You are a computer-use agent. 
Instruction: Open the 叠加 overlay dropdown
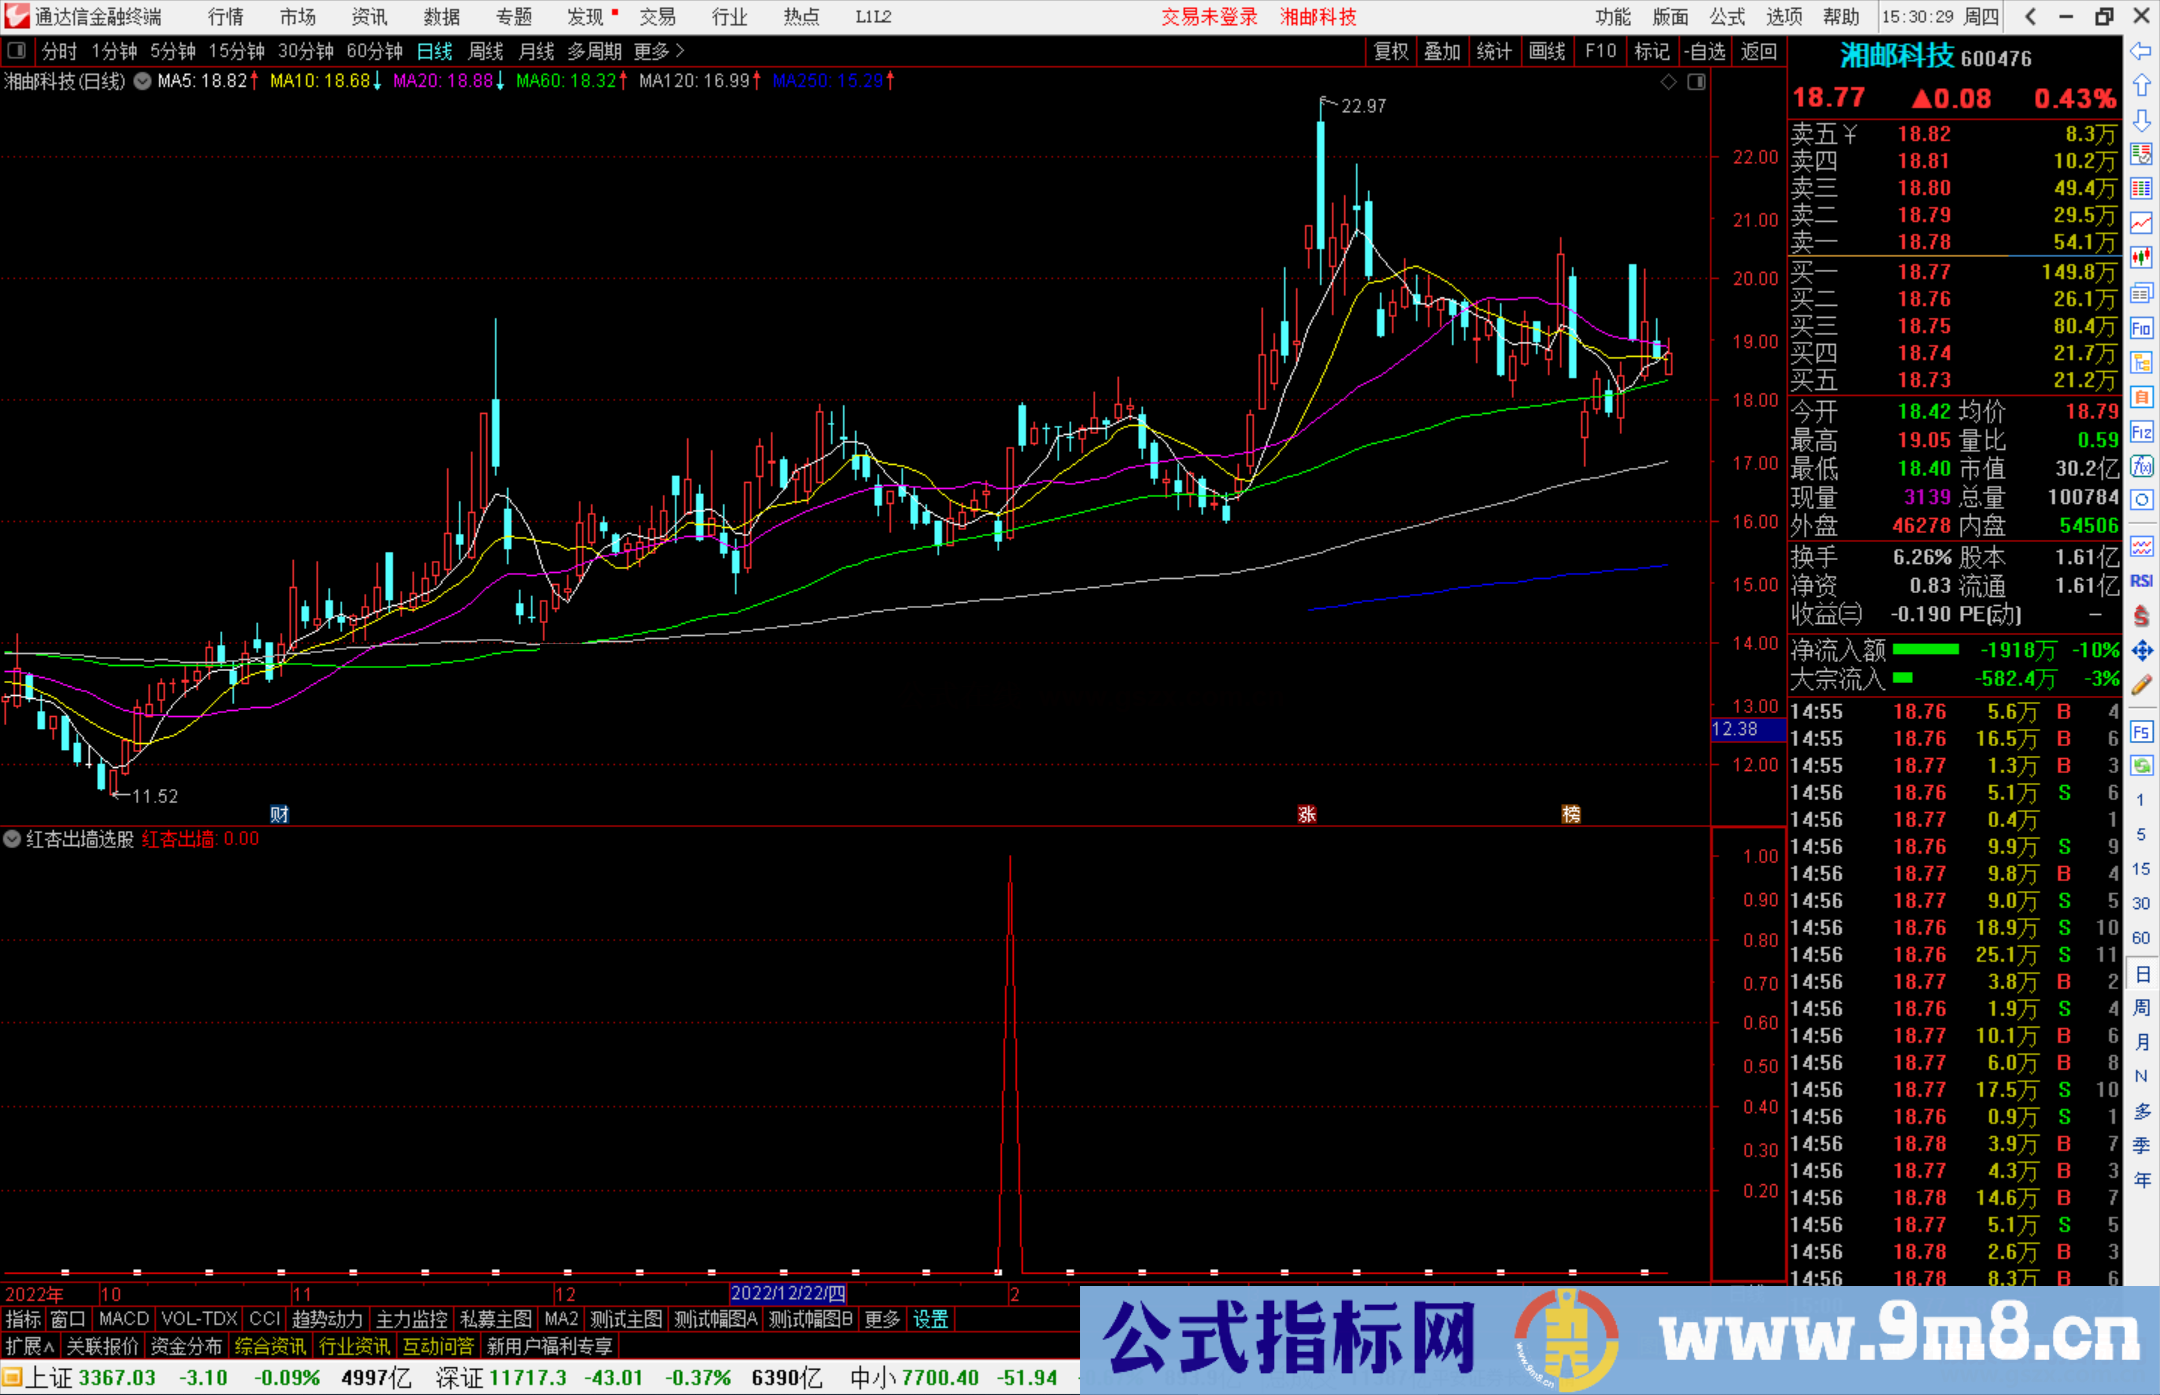point(1442,51)
